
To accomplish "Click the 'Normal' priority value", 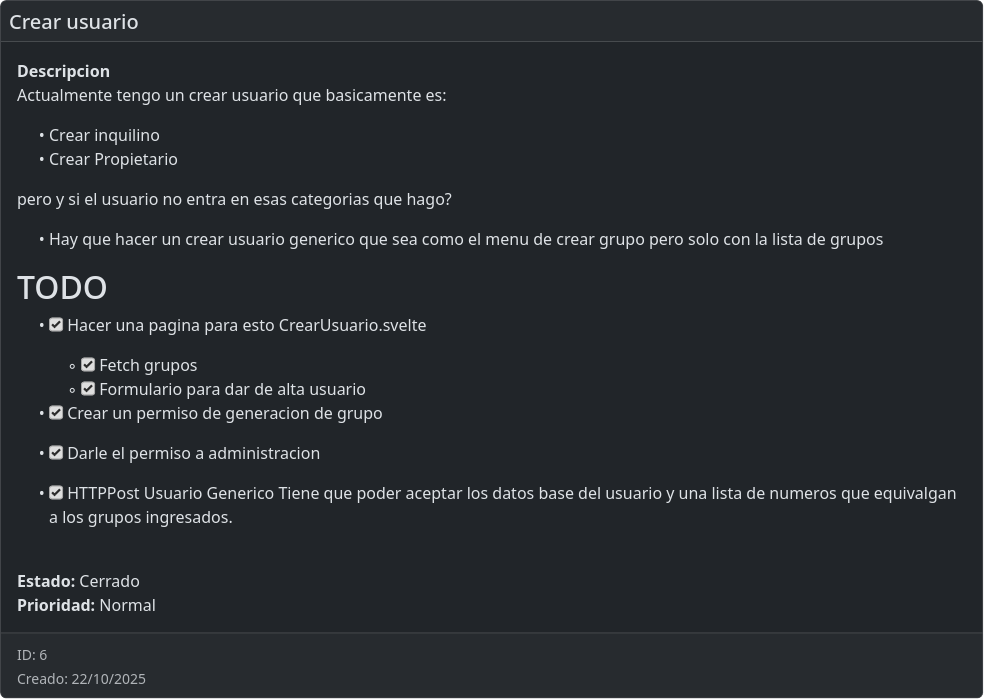I will point(127,605).
